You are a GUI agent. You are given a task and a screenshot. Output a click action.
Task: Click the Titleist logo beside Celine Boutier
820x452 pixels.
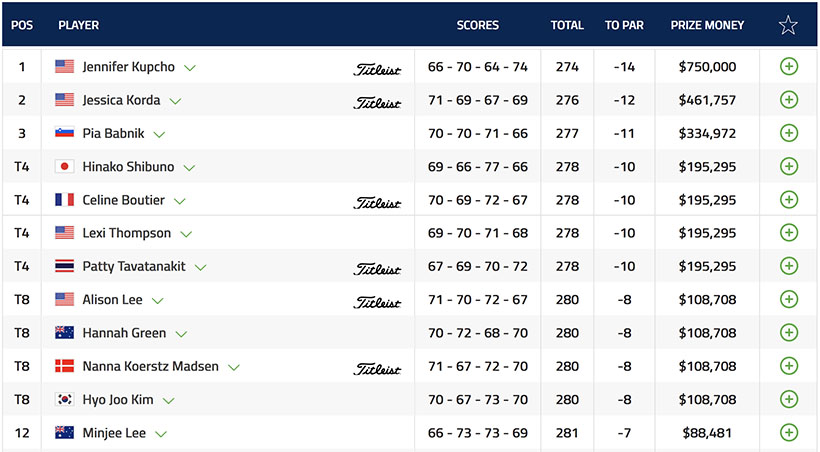pos(377,201)
